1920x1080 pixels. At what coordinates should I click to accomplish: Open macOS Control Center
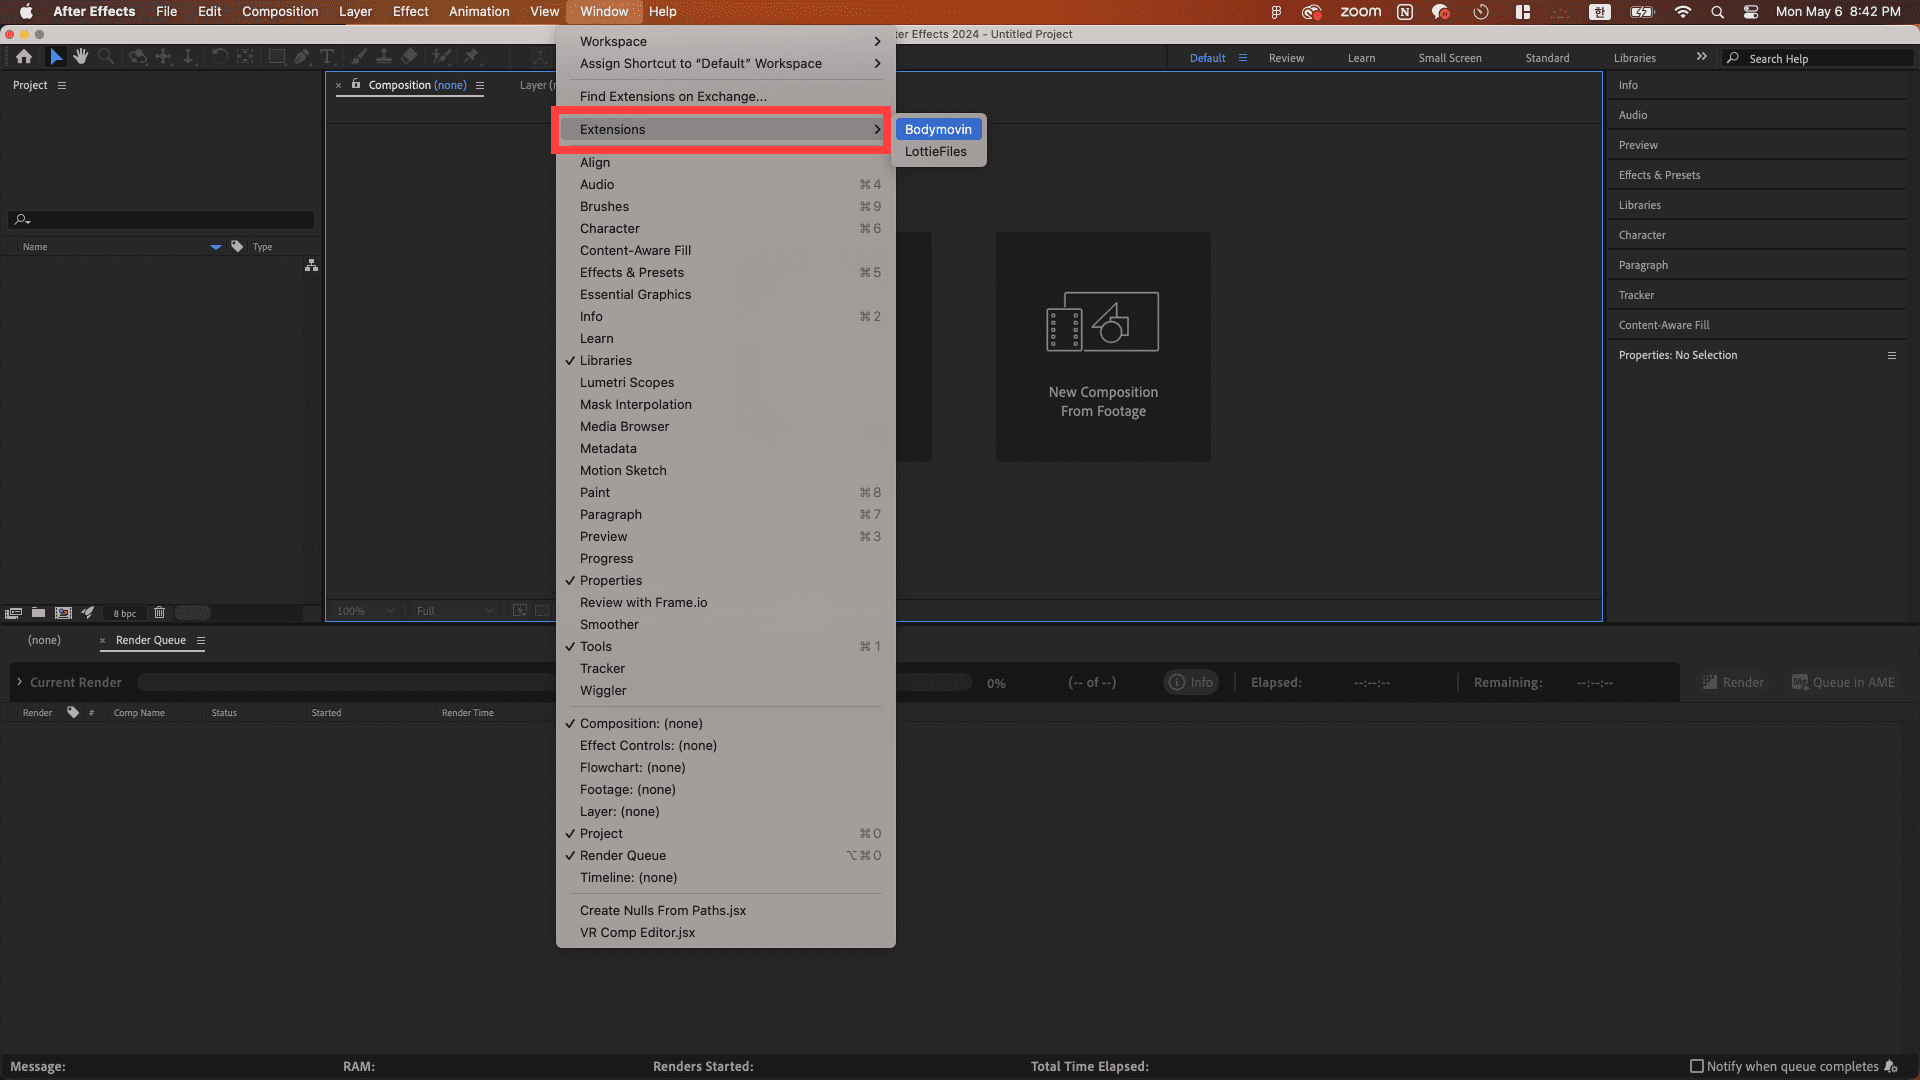click(1751, 12)
